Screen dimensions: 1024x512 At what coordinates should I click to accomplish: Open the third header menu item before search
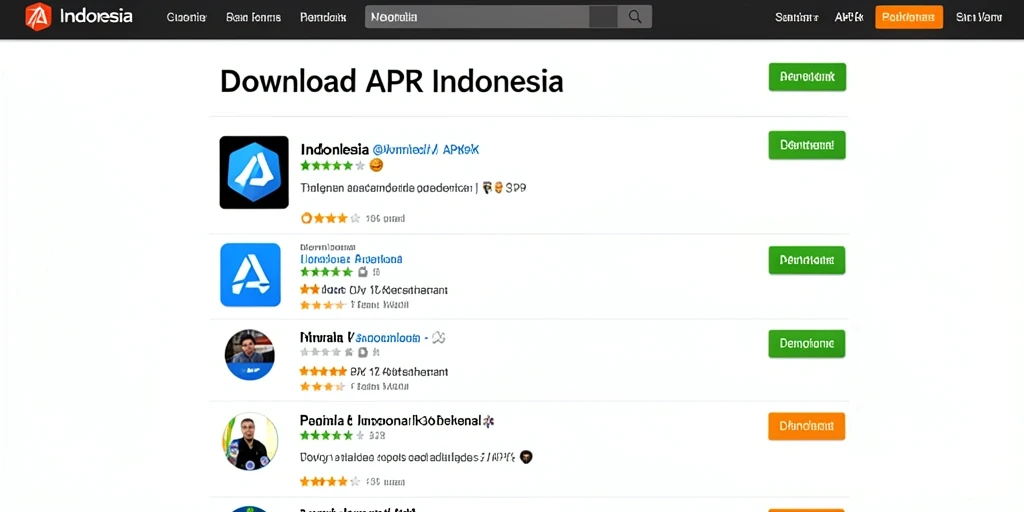323,18
